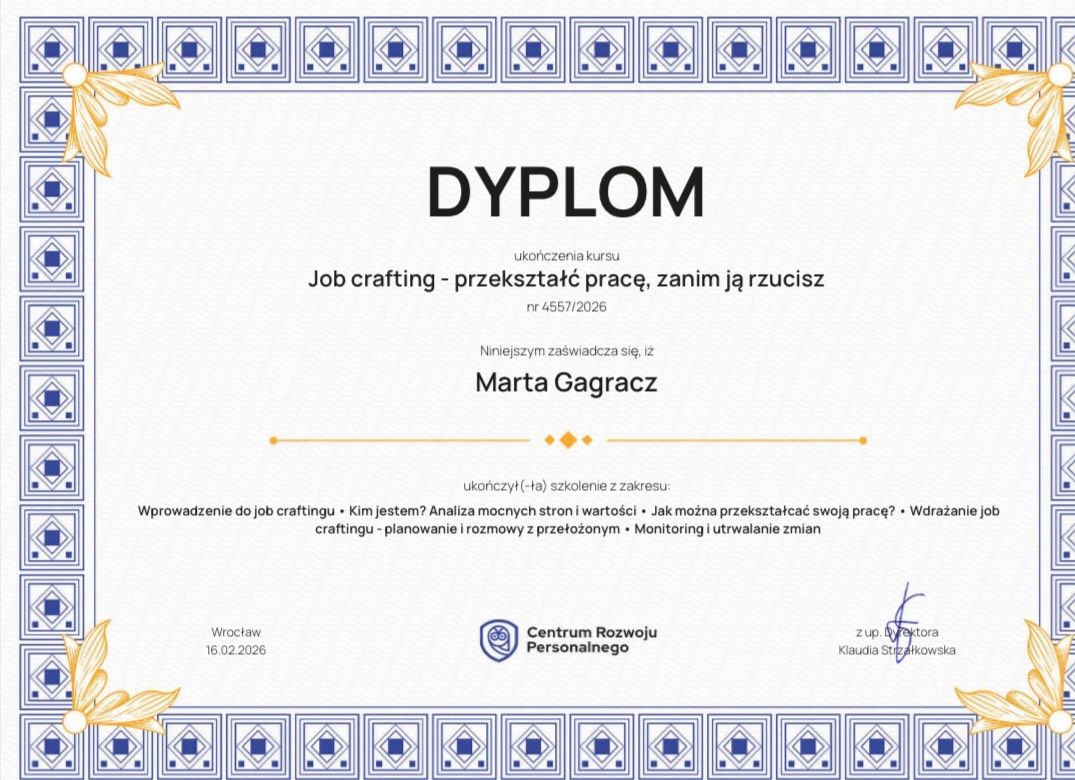The height and width of the screenshot is (780, 1075).
Task: Click the owl logo of Centrum Rozwoju Personalnego
Action: (499, 640)
